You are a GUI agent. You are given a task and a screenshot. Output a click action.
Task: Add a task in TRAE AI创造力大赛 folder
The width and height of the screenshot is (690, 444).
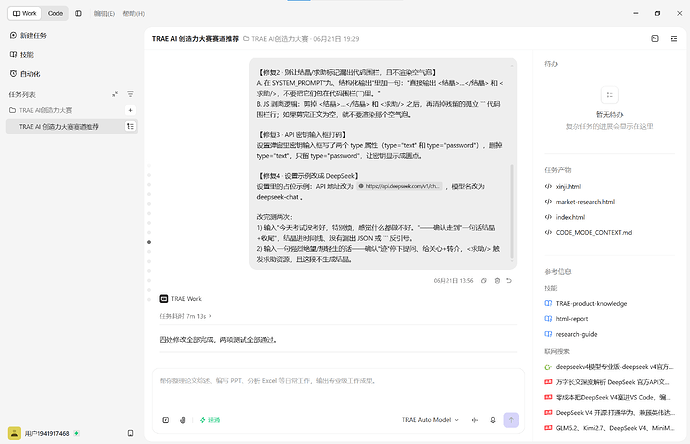pyautogui.click(x=130, y=110)
